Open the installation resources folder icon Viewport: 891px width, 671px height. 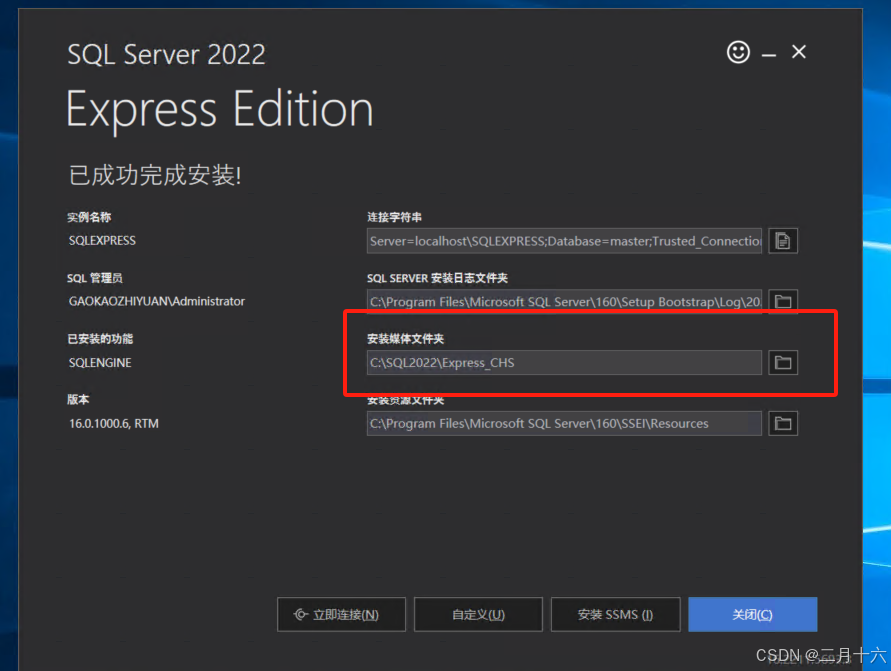[783, 423]
